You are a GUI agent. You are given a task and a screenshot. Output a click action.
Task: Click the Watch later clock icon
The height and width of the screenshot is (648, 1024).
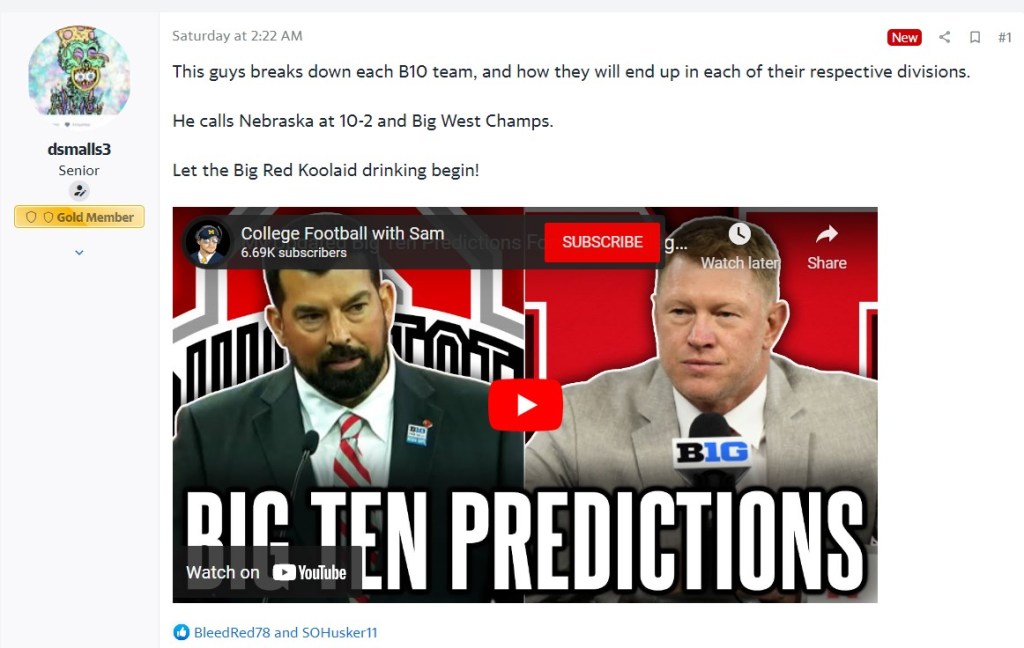(739, 234)
